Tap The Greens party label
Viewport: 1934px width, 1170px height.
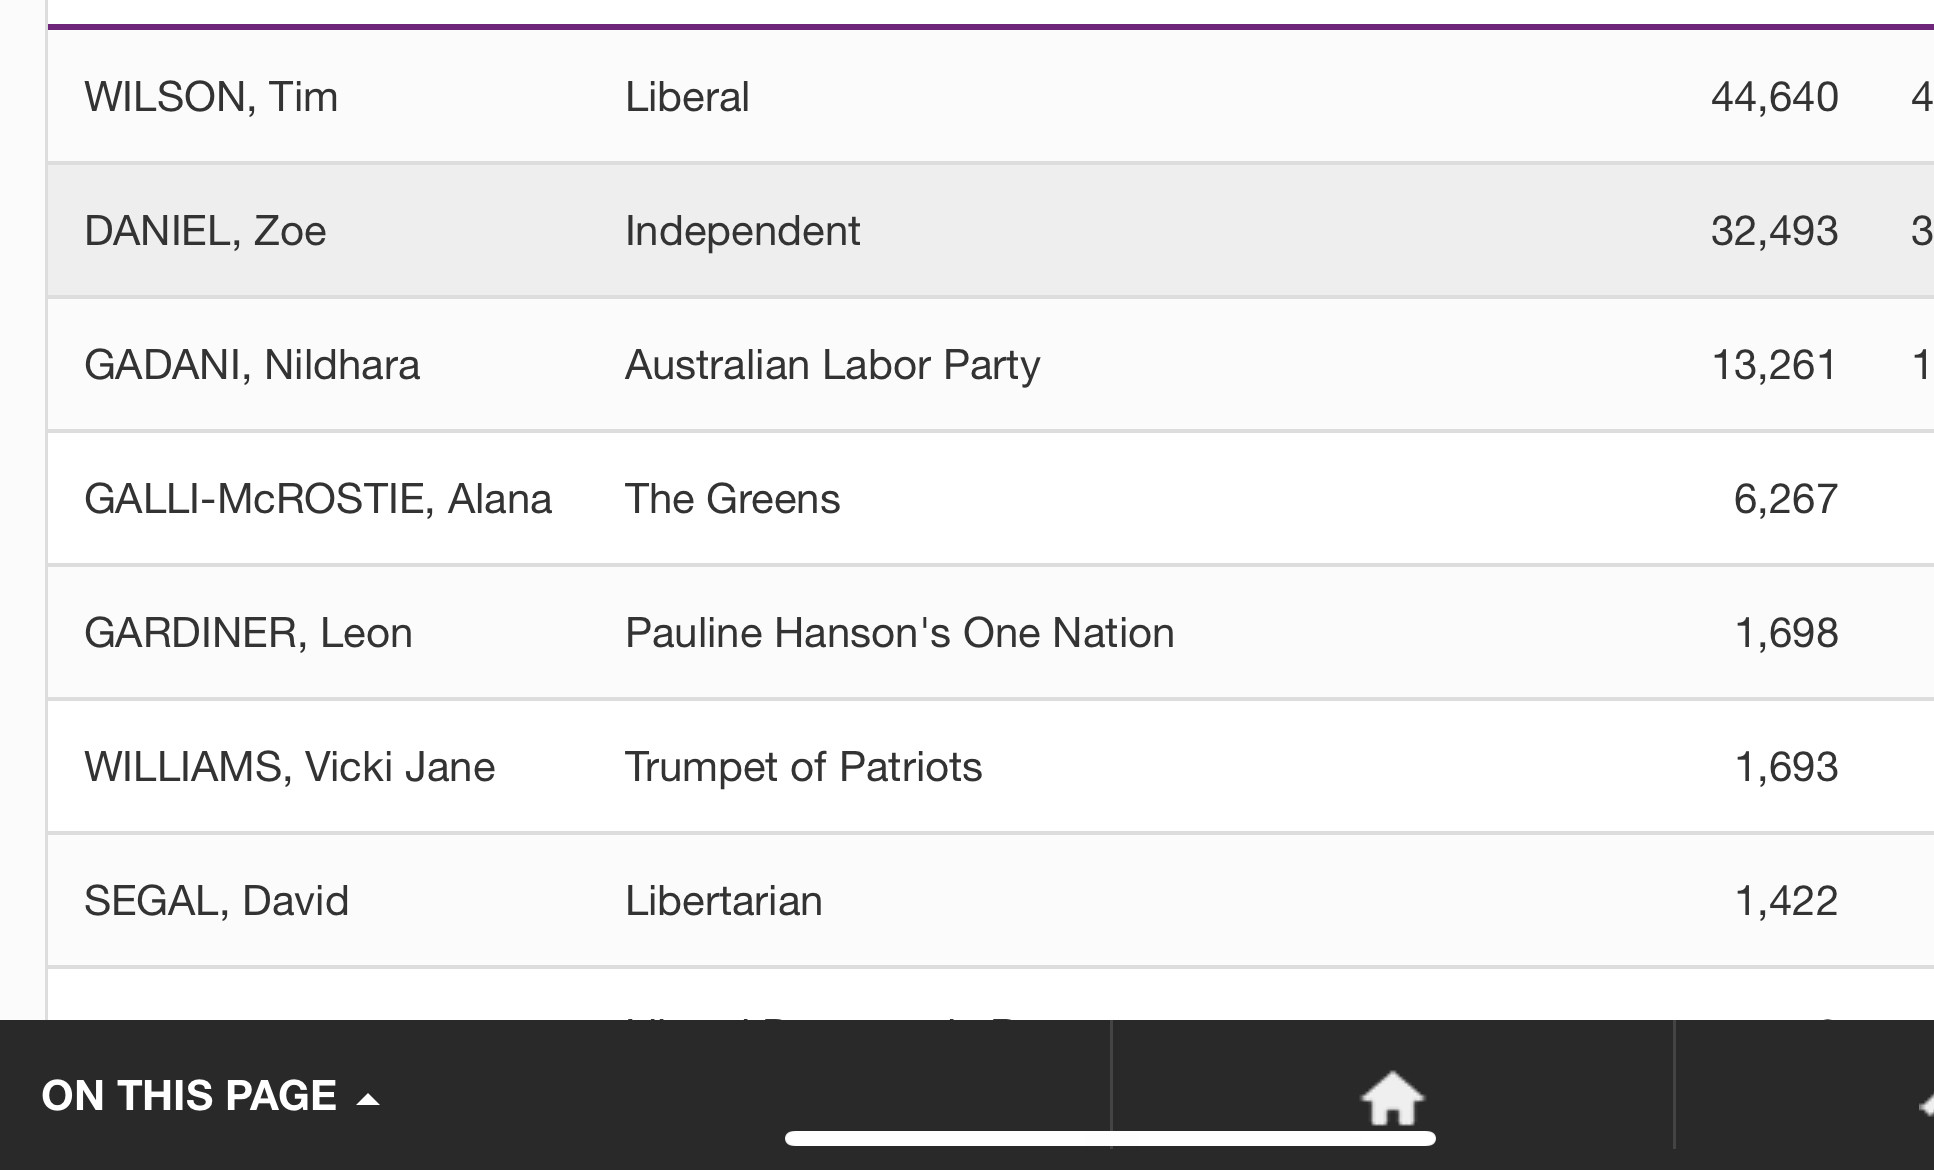click(732, 499)
